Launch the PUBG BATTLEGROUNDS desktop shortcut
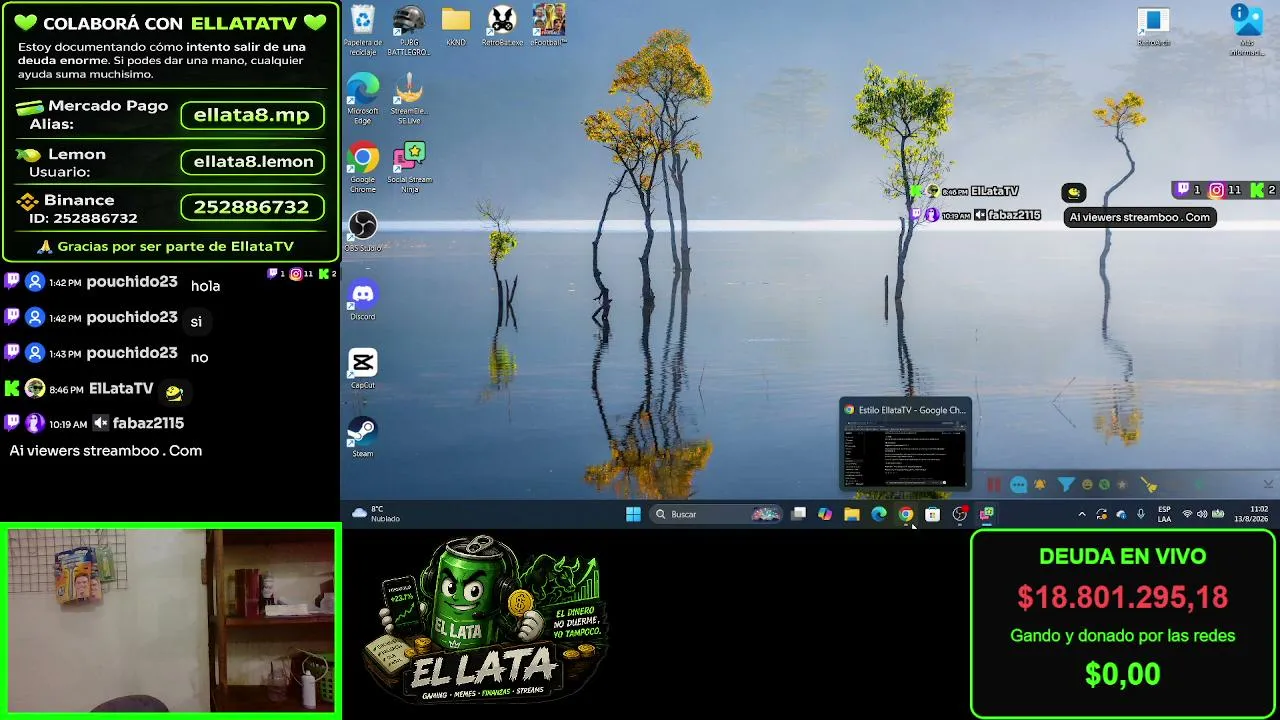The height and width of the screenshot is (720, 1280). [409, 29]
